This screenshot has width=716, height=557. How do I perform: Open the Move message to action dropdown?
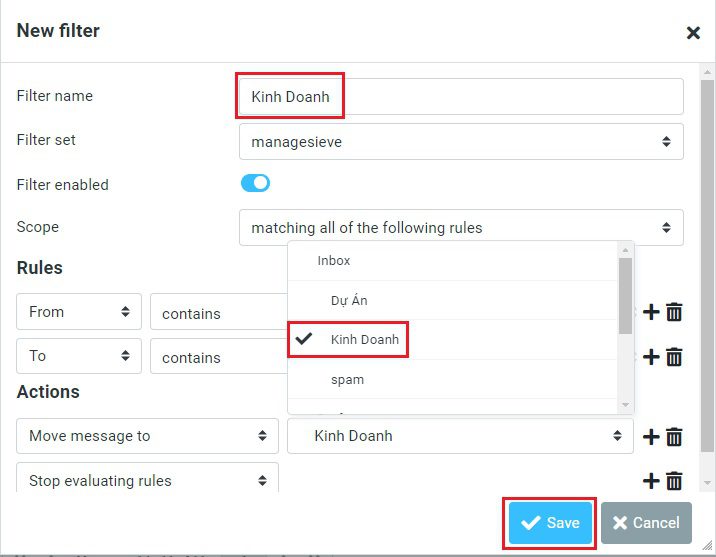pos(147,436)
